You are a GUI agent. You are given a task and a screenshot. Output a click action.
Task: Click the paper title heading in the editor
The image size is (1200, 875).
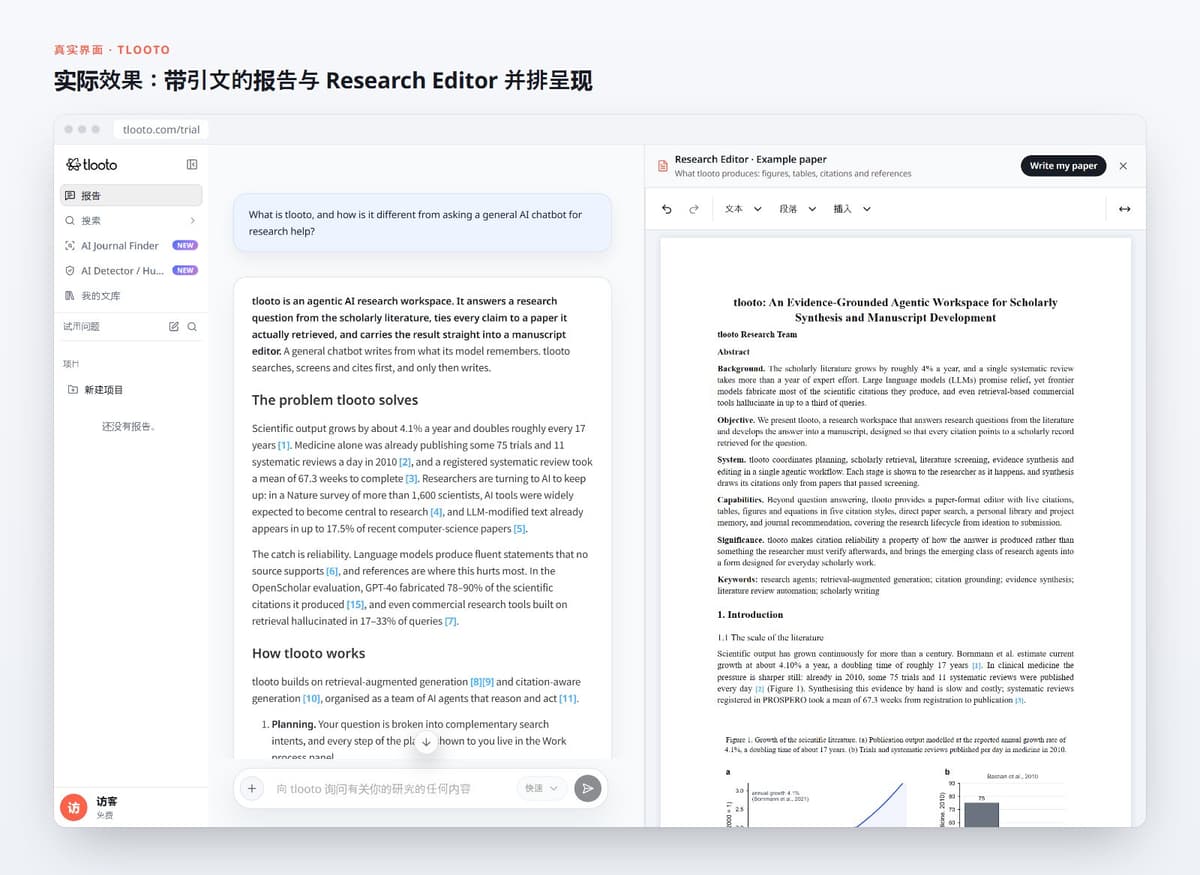[x=894, y=310]
